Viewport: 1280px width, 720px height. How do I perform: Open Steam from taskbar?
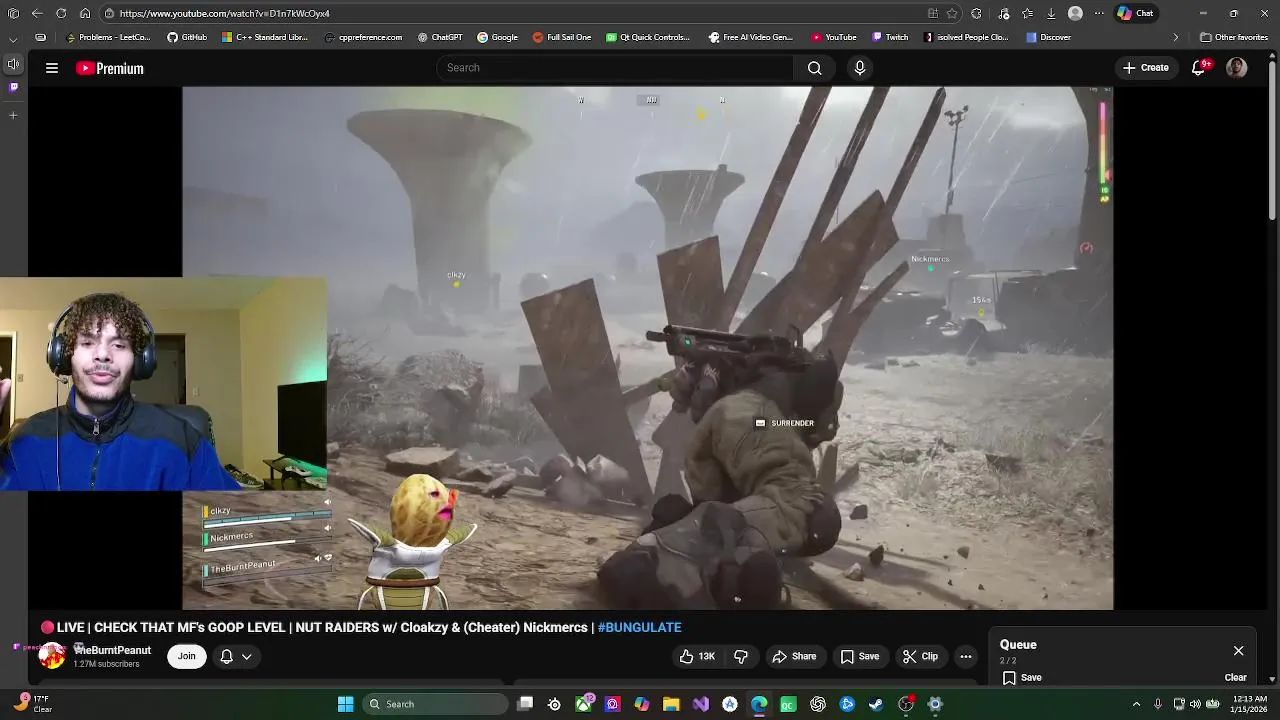(876, 704)
